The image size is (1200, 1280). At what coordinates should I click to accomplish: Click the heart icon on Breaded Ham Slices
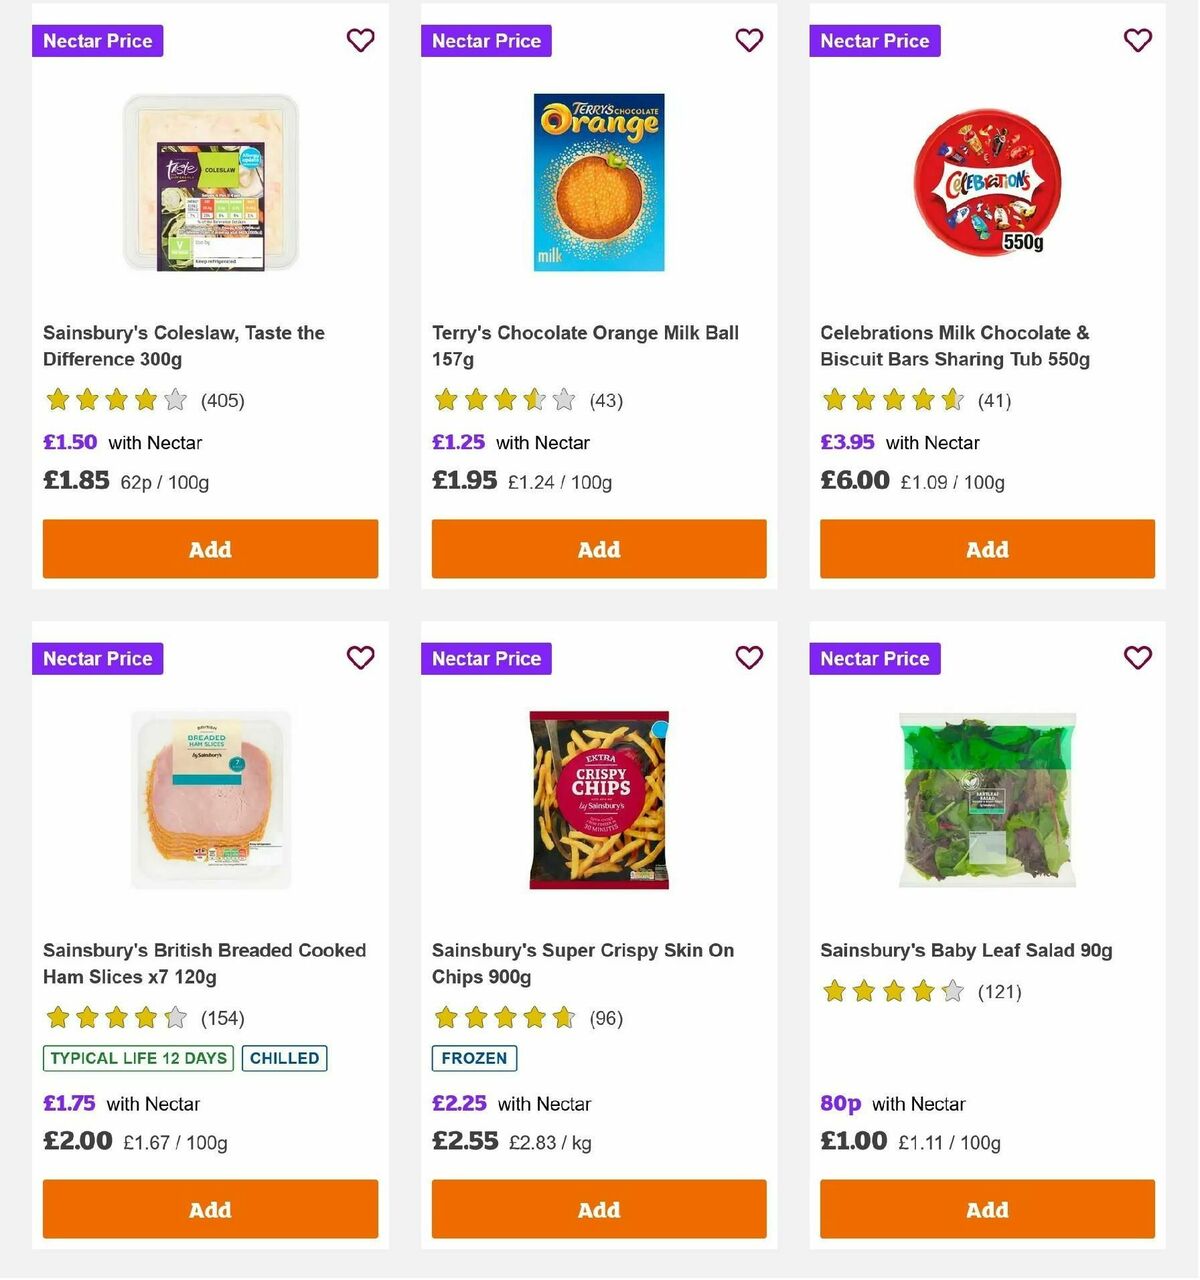(360, 658)
